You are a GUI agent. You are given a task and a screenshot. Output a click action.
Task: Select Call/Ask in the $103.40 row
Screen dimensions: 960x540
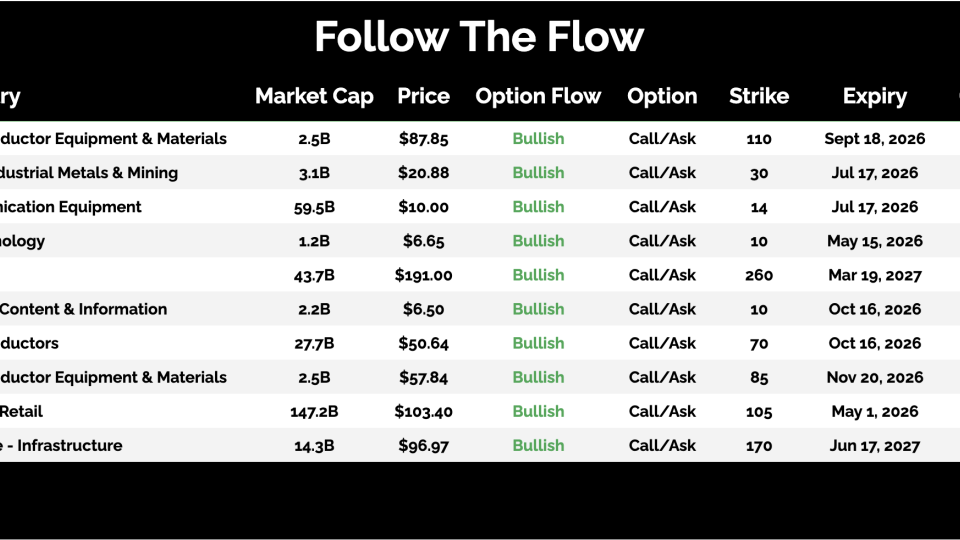tap(662, 411)
